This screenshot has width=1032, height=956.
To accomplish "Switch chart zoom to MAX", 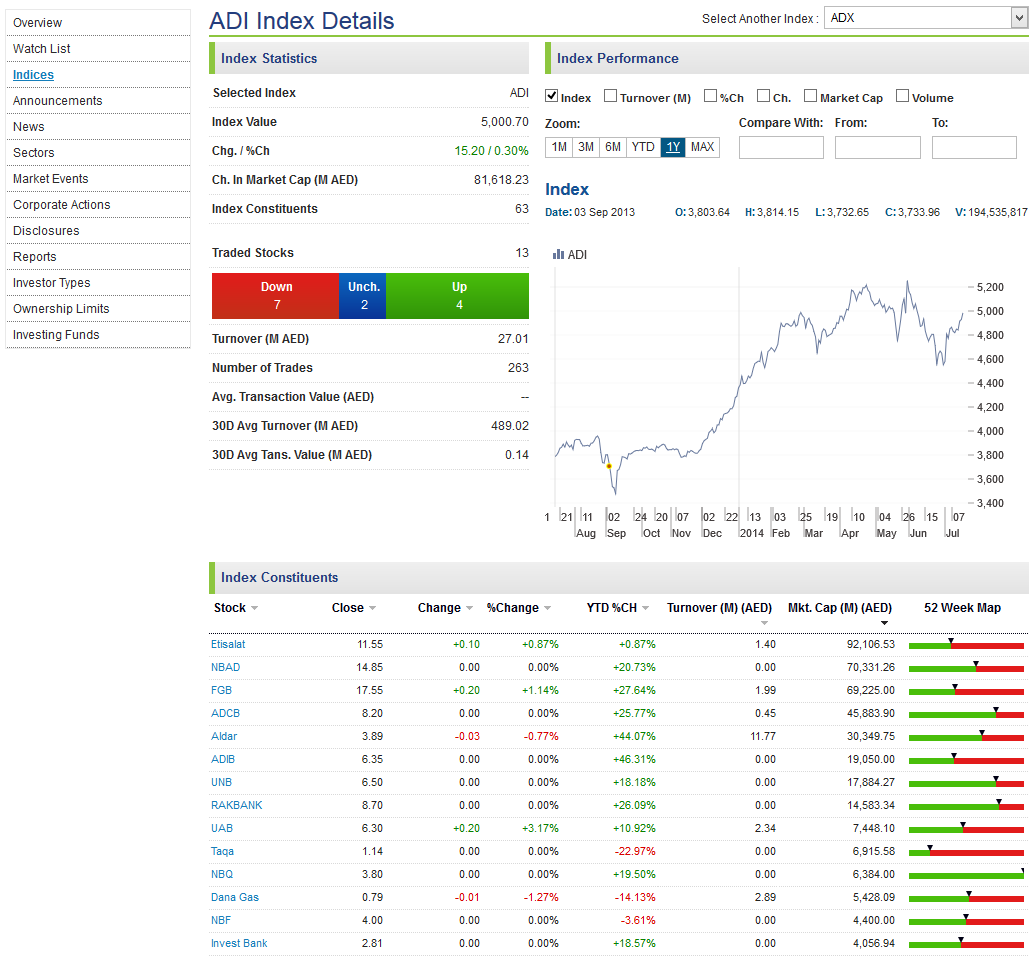I will coord(702,147).
